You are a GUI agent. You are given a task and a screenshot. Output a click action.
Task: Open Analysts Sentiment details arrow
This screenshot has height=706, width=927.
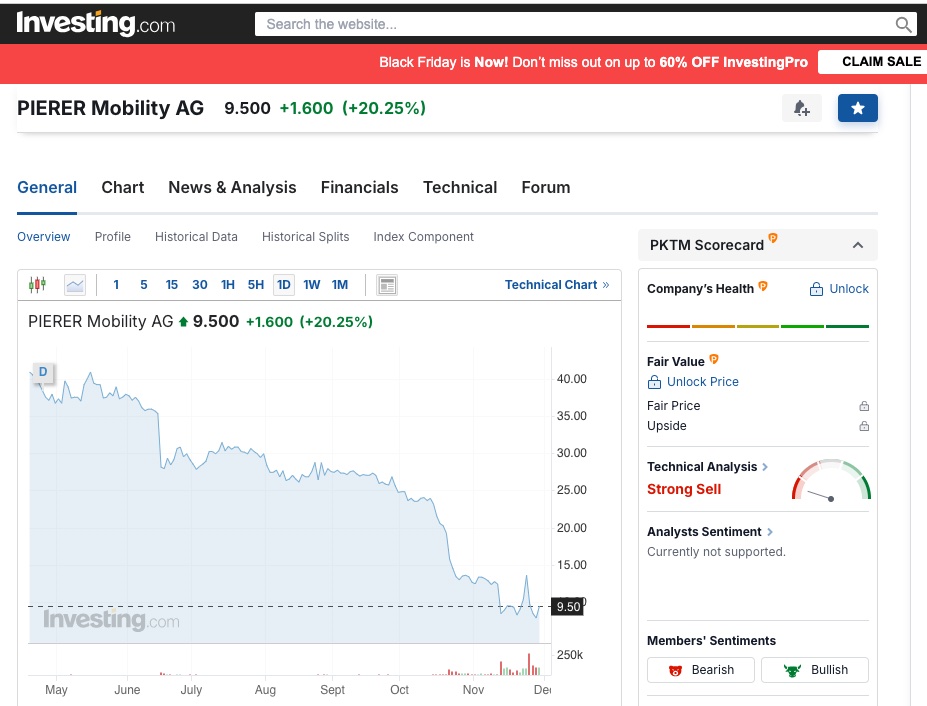770,532
